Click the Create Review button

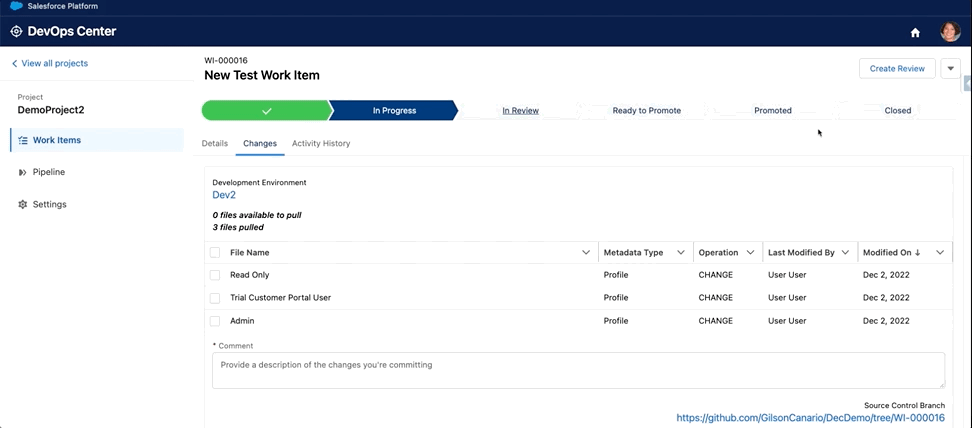897,68
